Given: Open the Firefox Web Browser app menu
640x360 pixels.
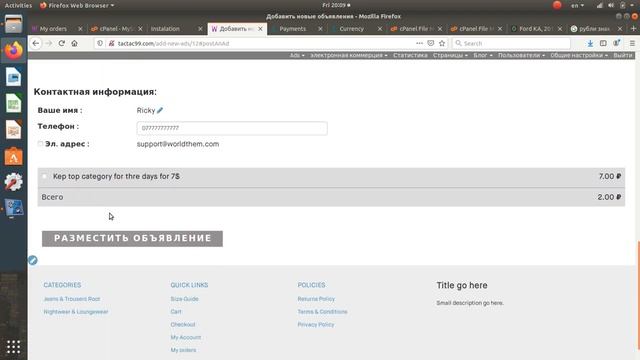Looking at the screenshot, I should [x=77, y=5].
